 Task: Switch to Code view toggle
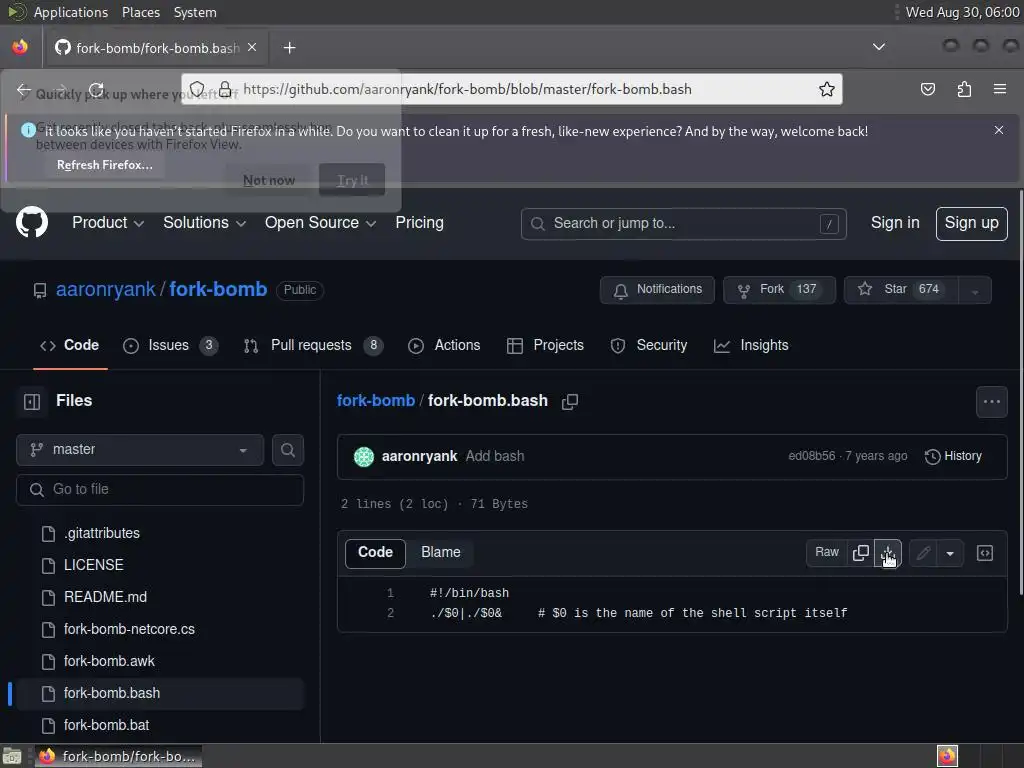pos(376,553)
